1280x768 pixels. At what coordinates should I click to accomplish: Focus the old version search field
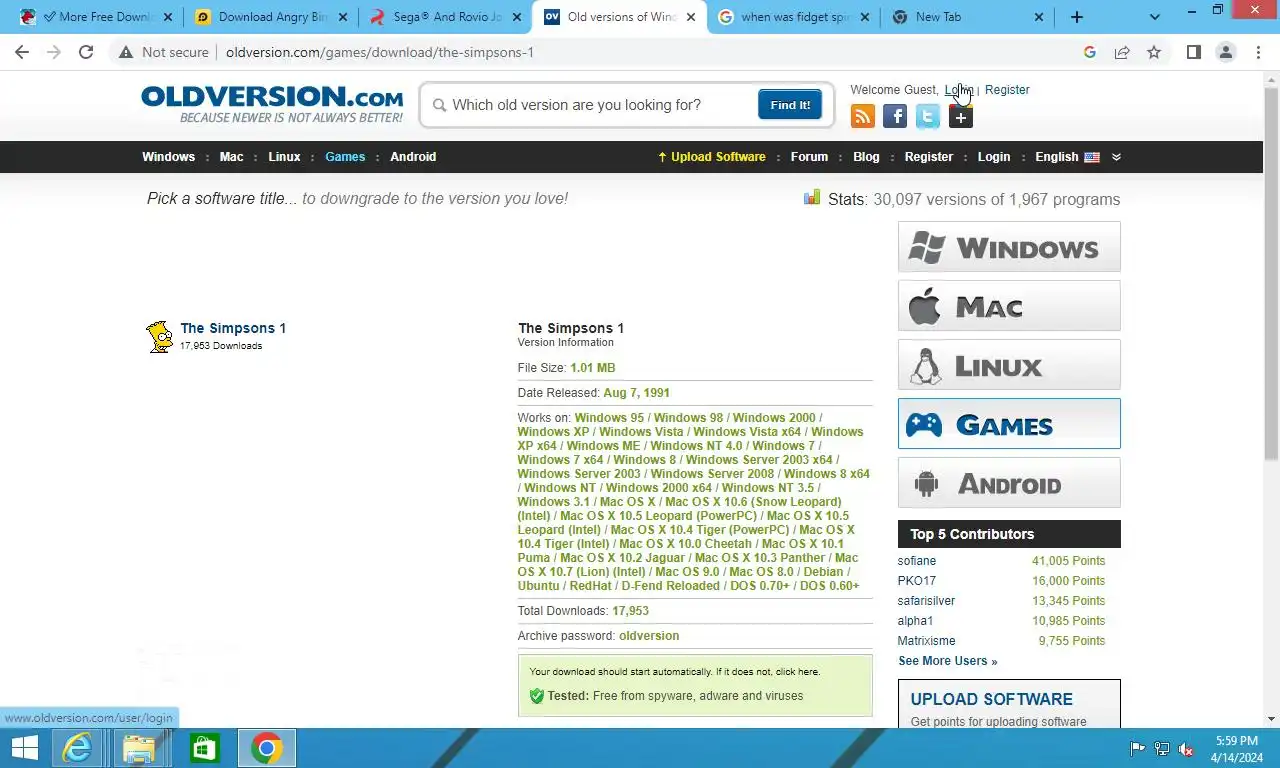tap(600, 105)
